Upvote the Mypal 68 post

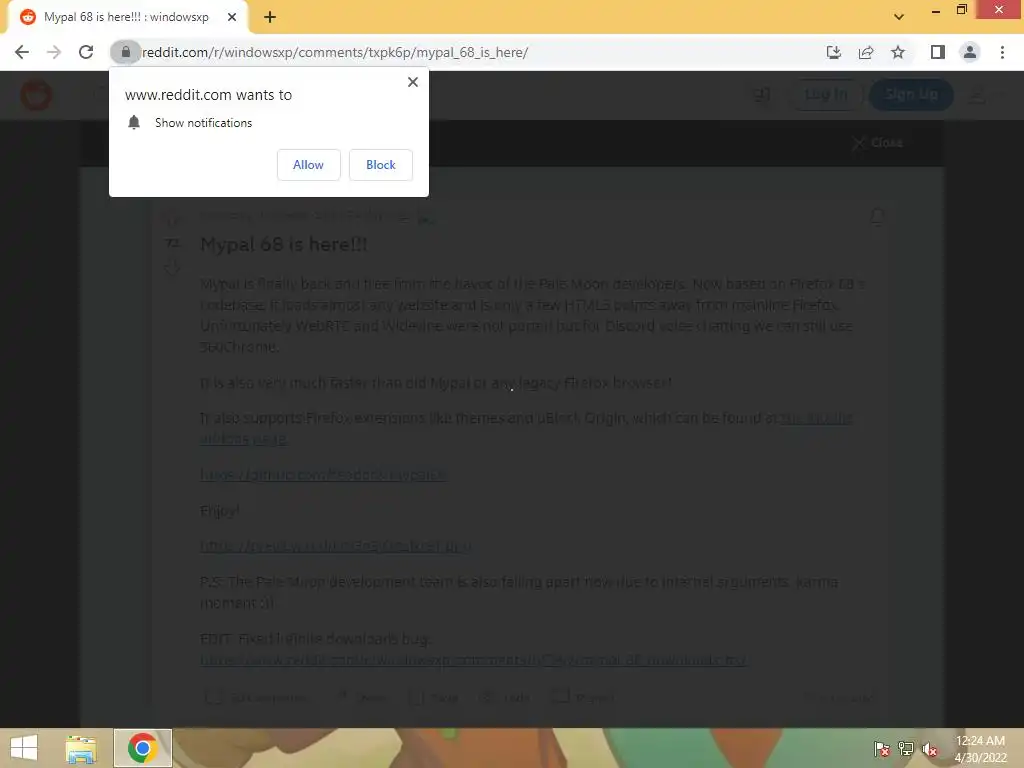(172, 217)
